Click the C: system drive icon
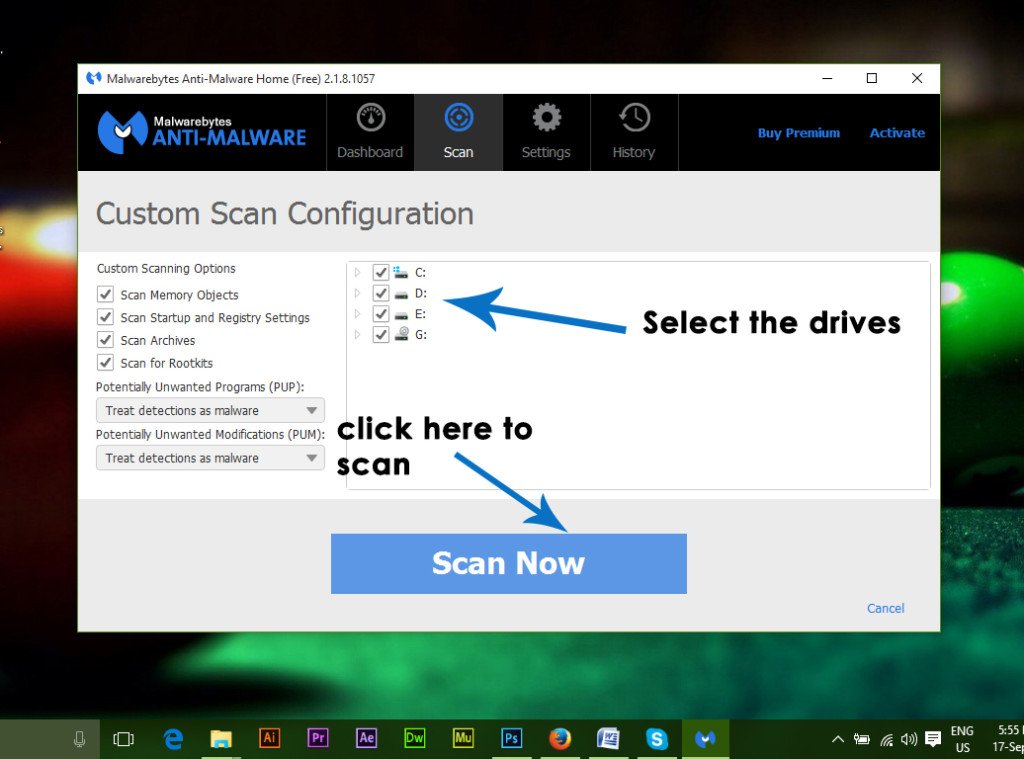This screenshot has width=1024, height=759. click(x=401, y=272)
